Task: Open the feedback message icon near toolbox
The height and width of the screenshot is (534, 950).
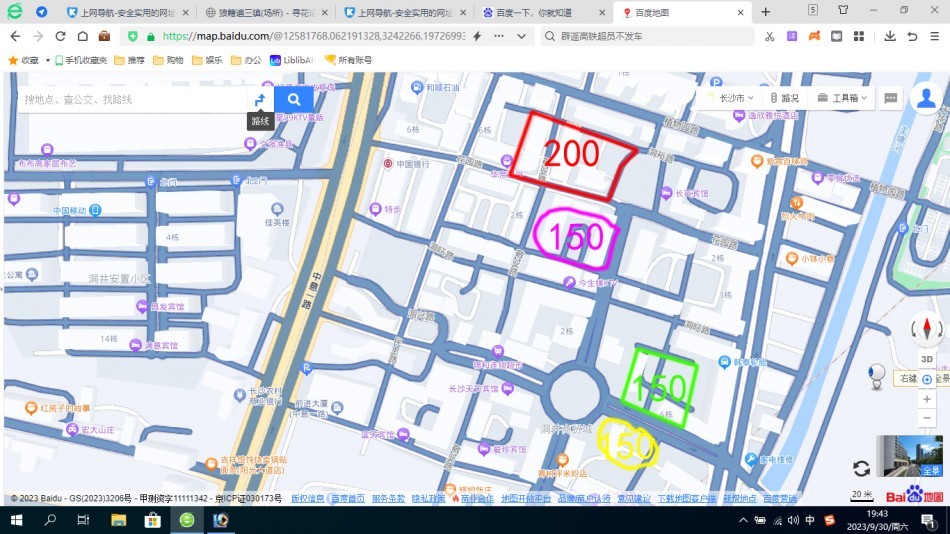Action: pos(891,98)
